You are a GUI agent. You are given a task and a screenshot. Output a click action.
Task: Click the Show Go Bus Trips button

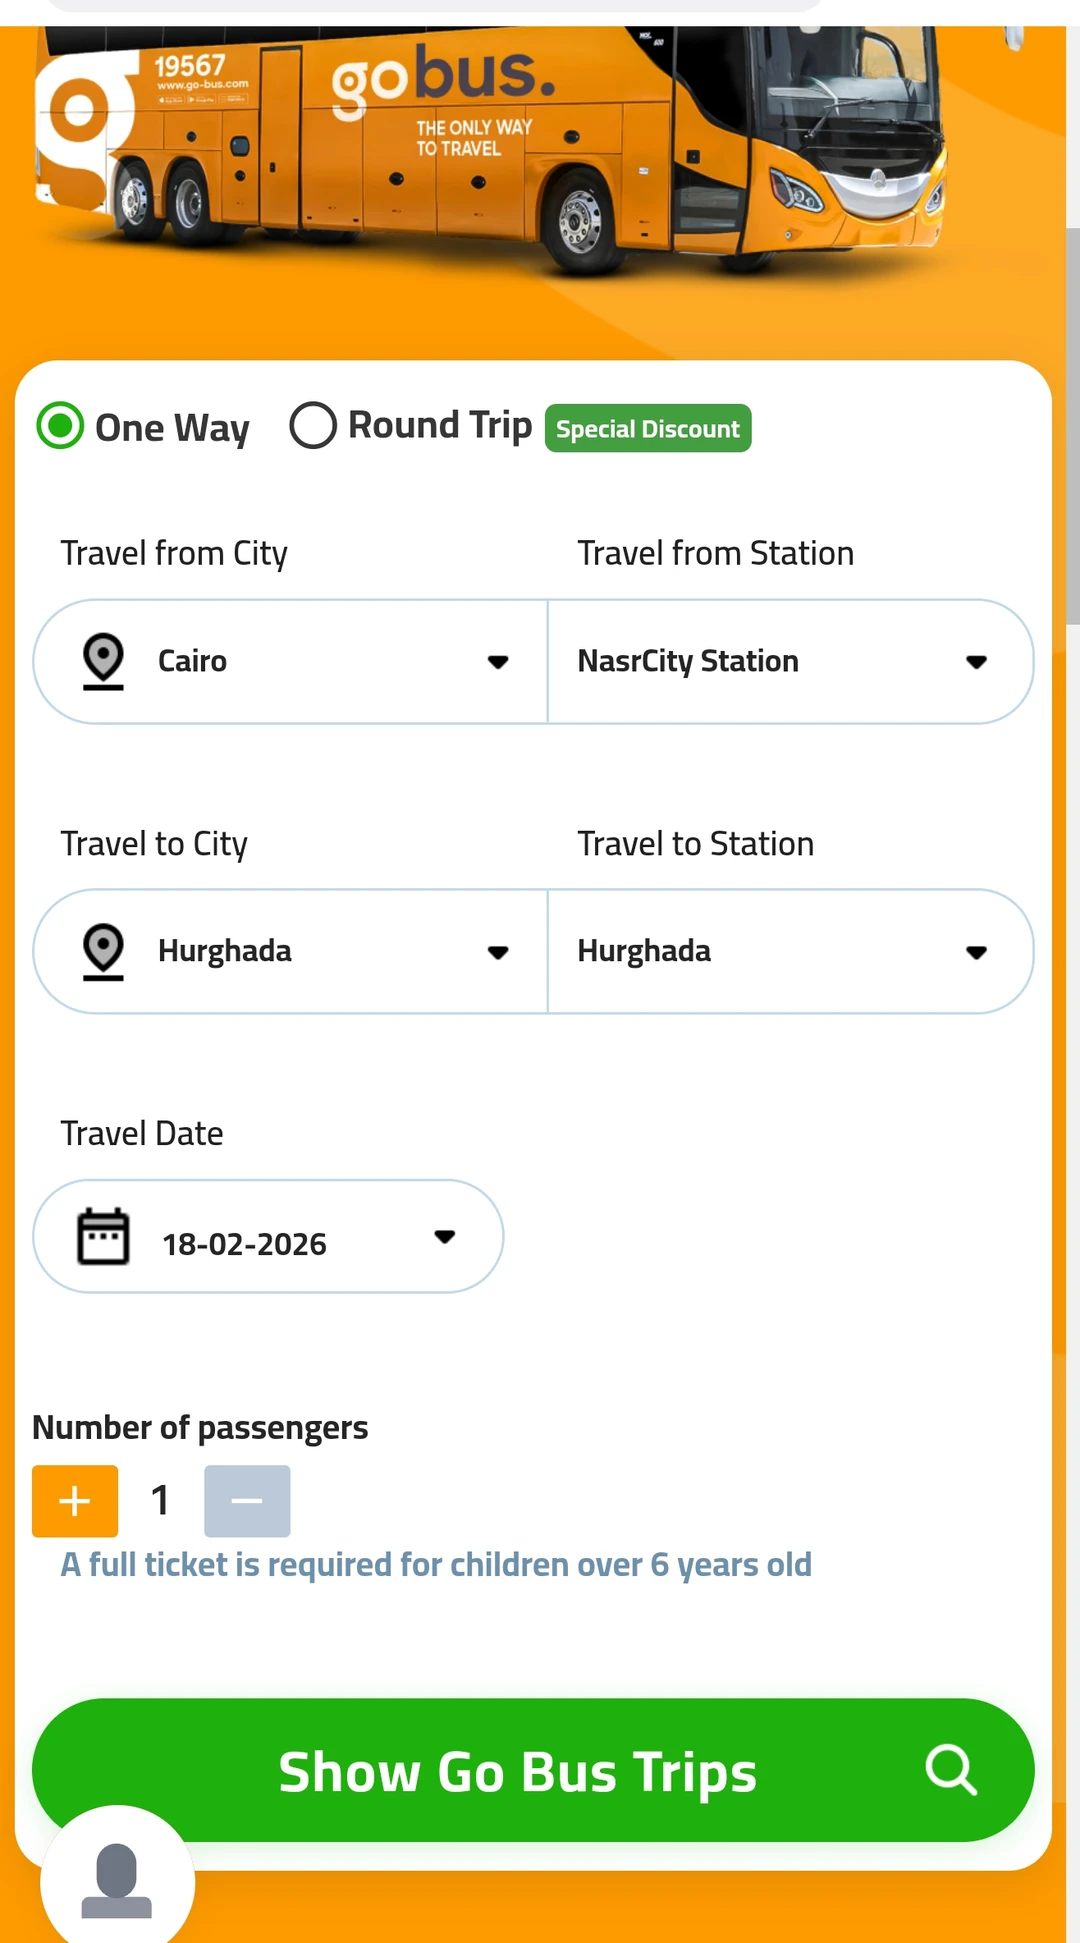click(x=517, y=1770)
